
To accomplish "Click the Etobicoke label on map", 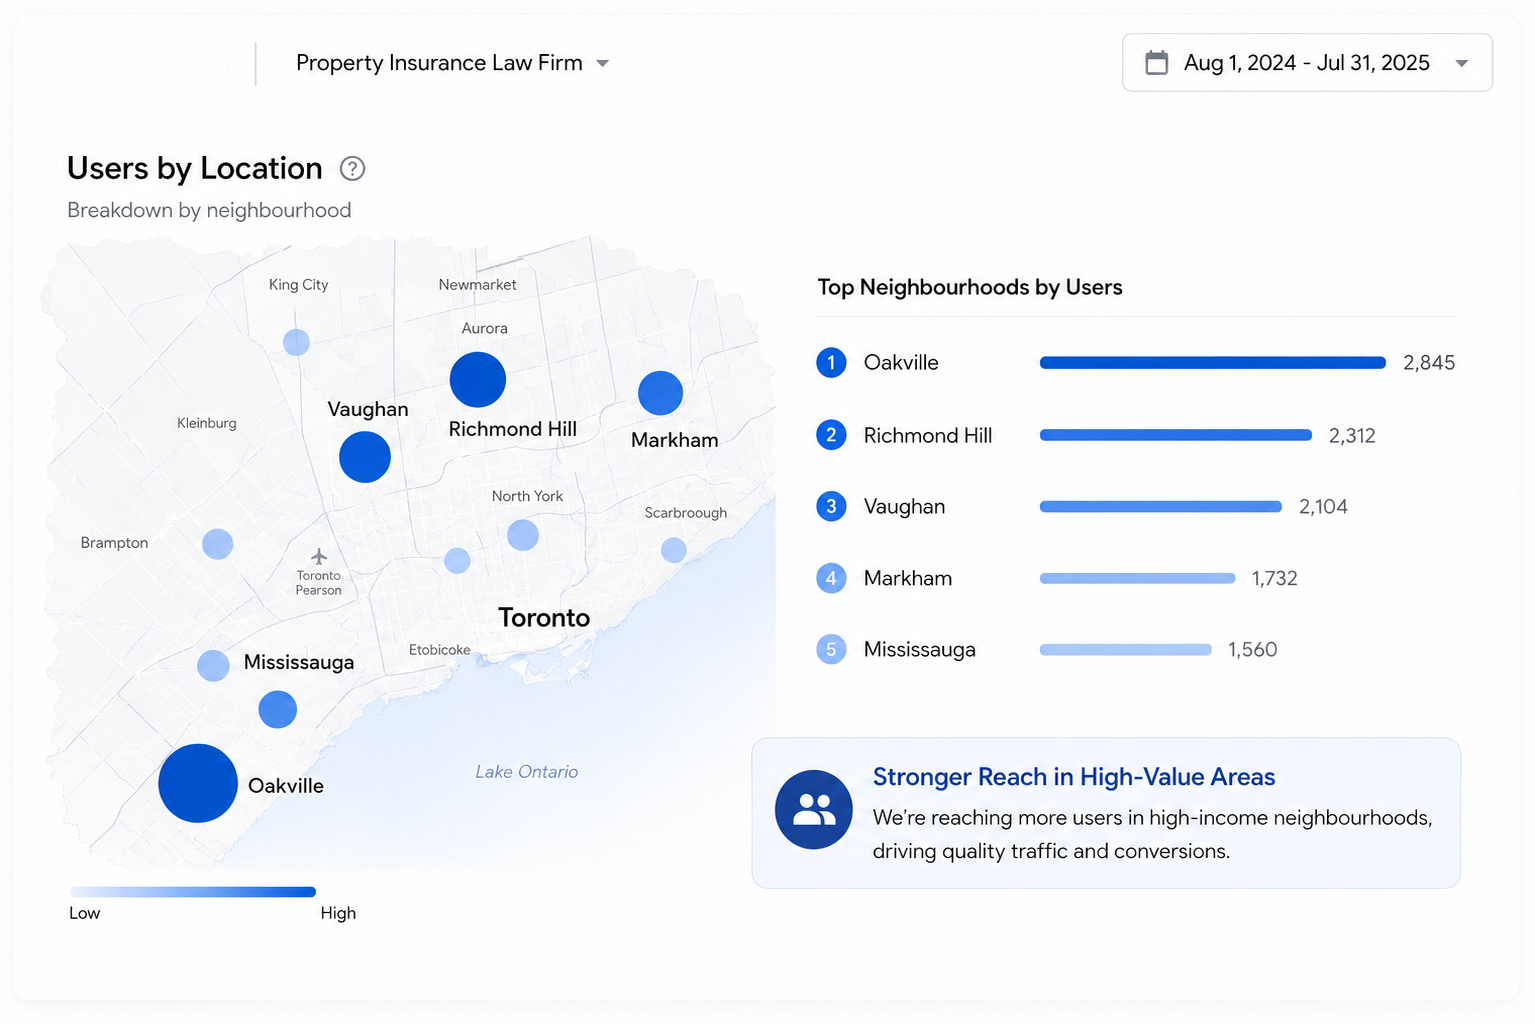I will [439, 650].
